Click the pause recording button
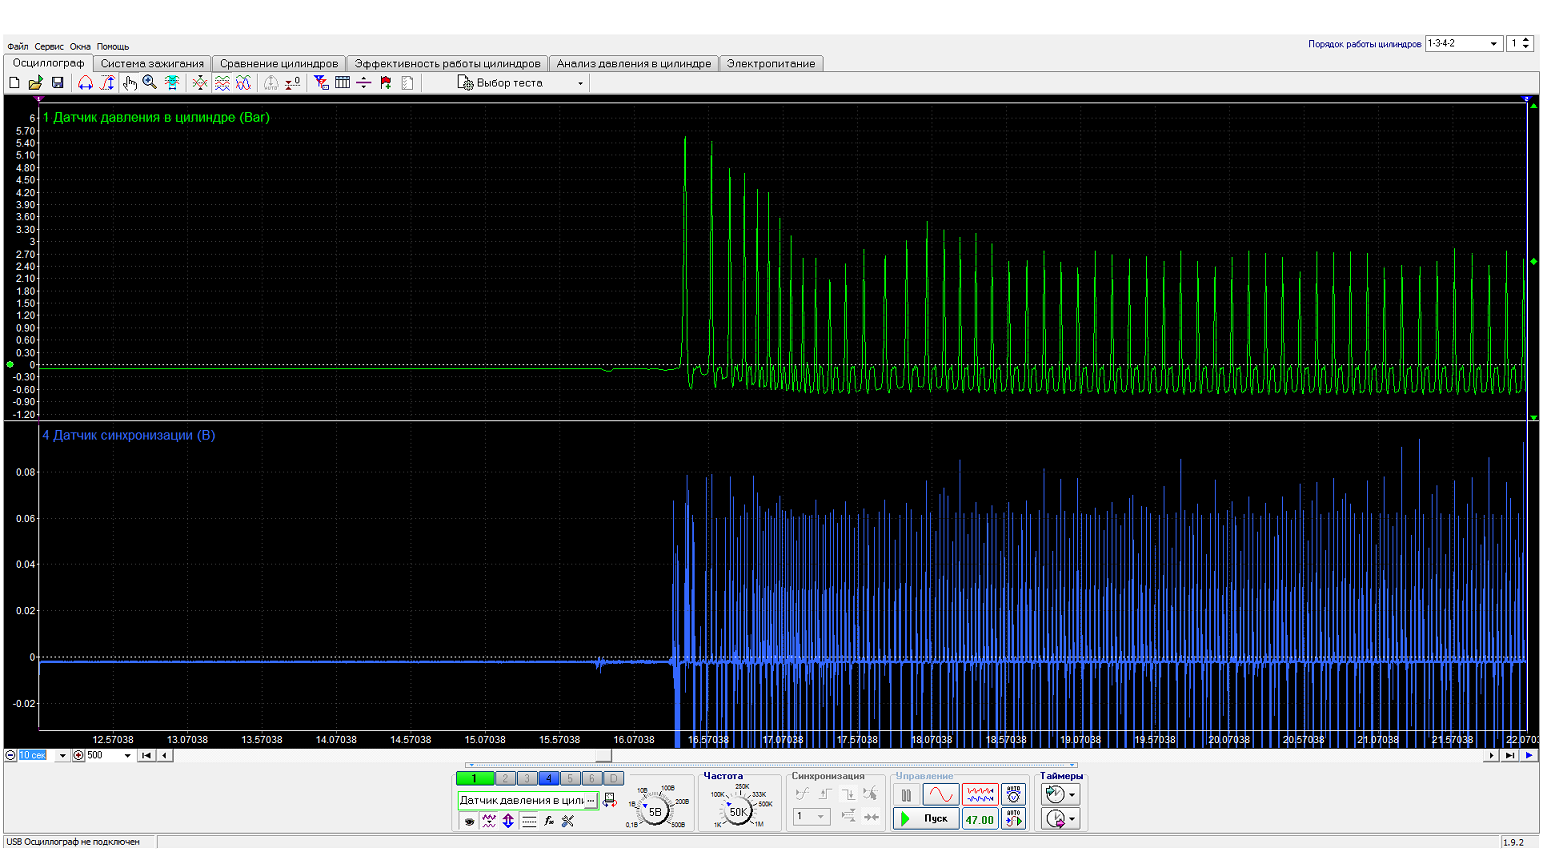Screen dimensions: 1551x852 coord(906,795)
